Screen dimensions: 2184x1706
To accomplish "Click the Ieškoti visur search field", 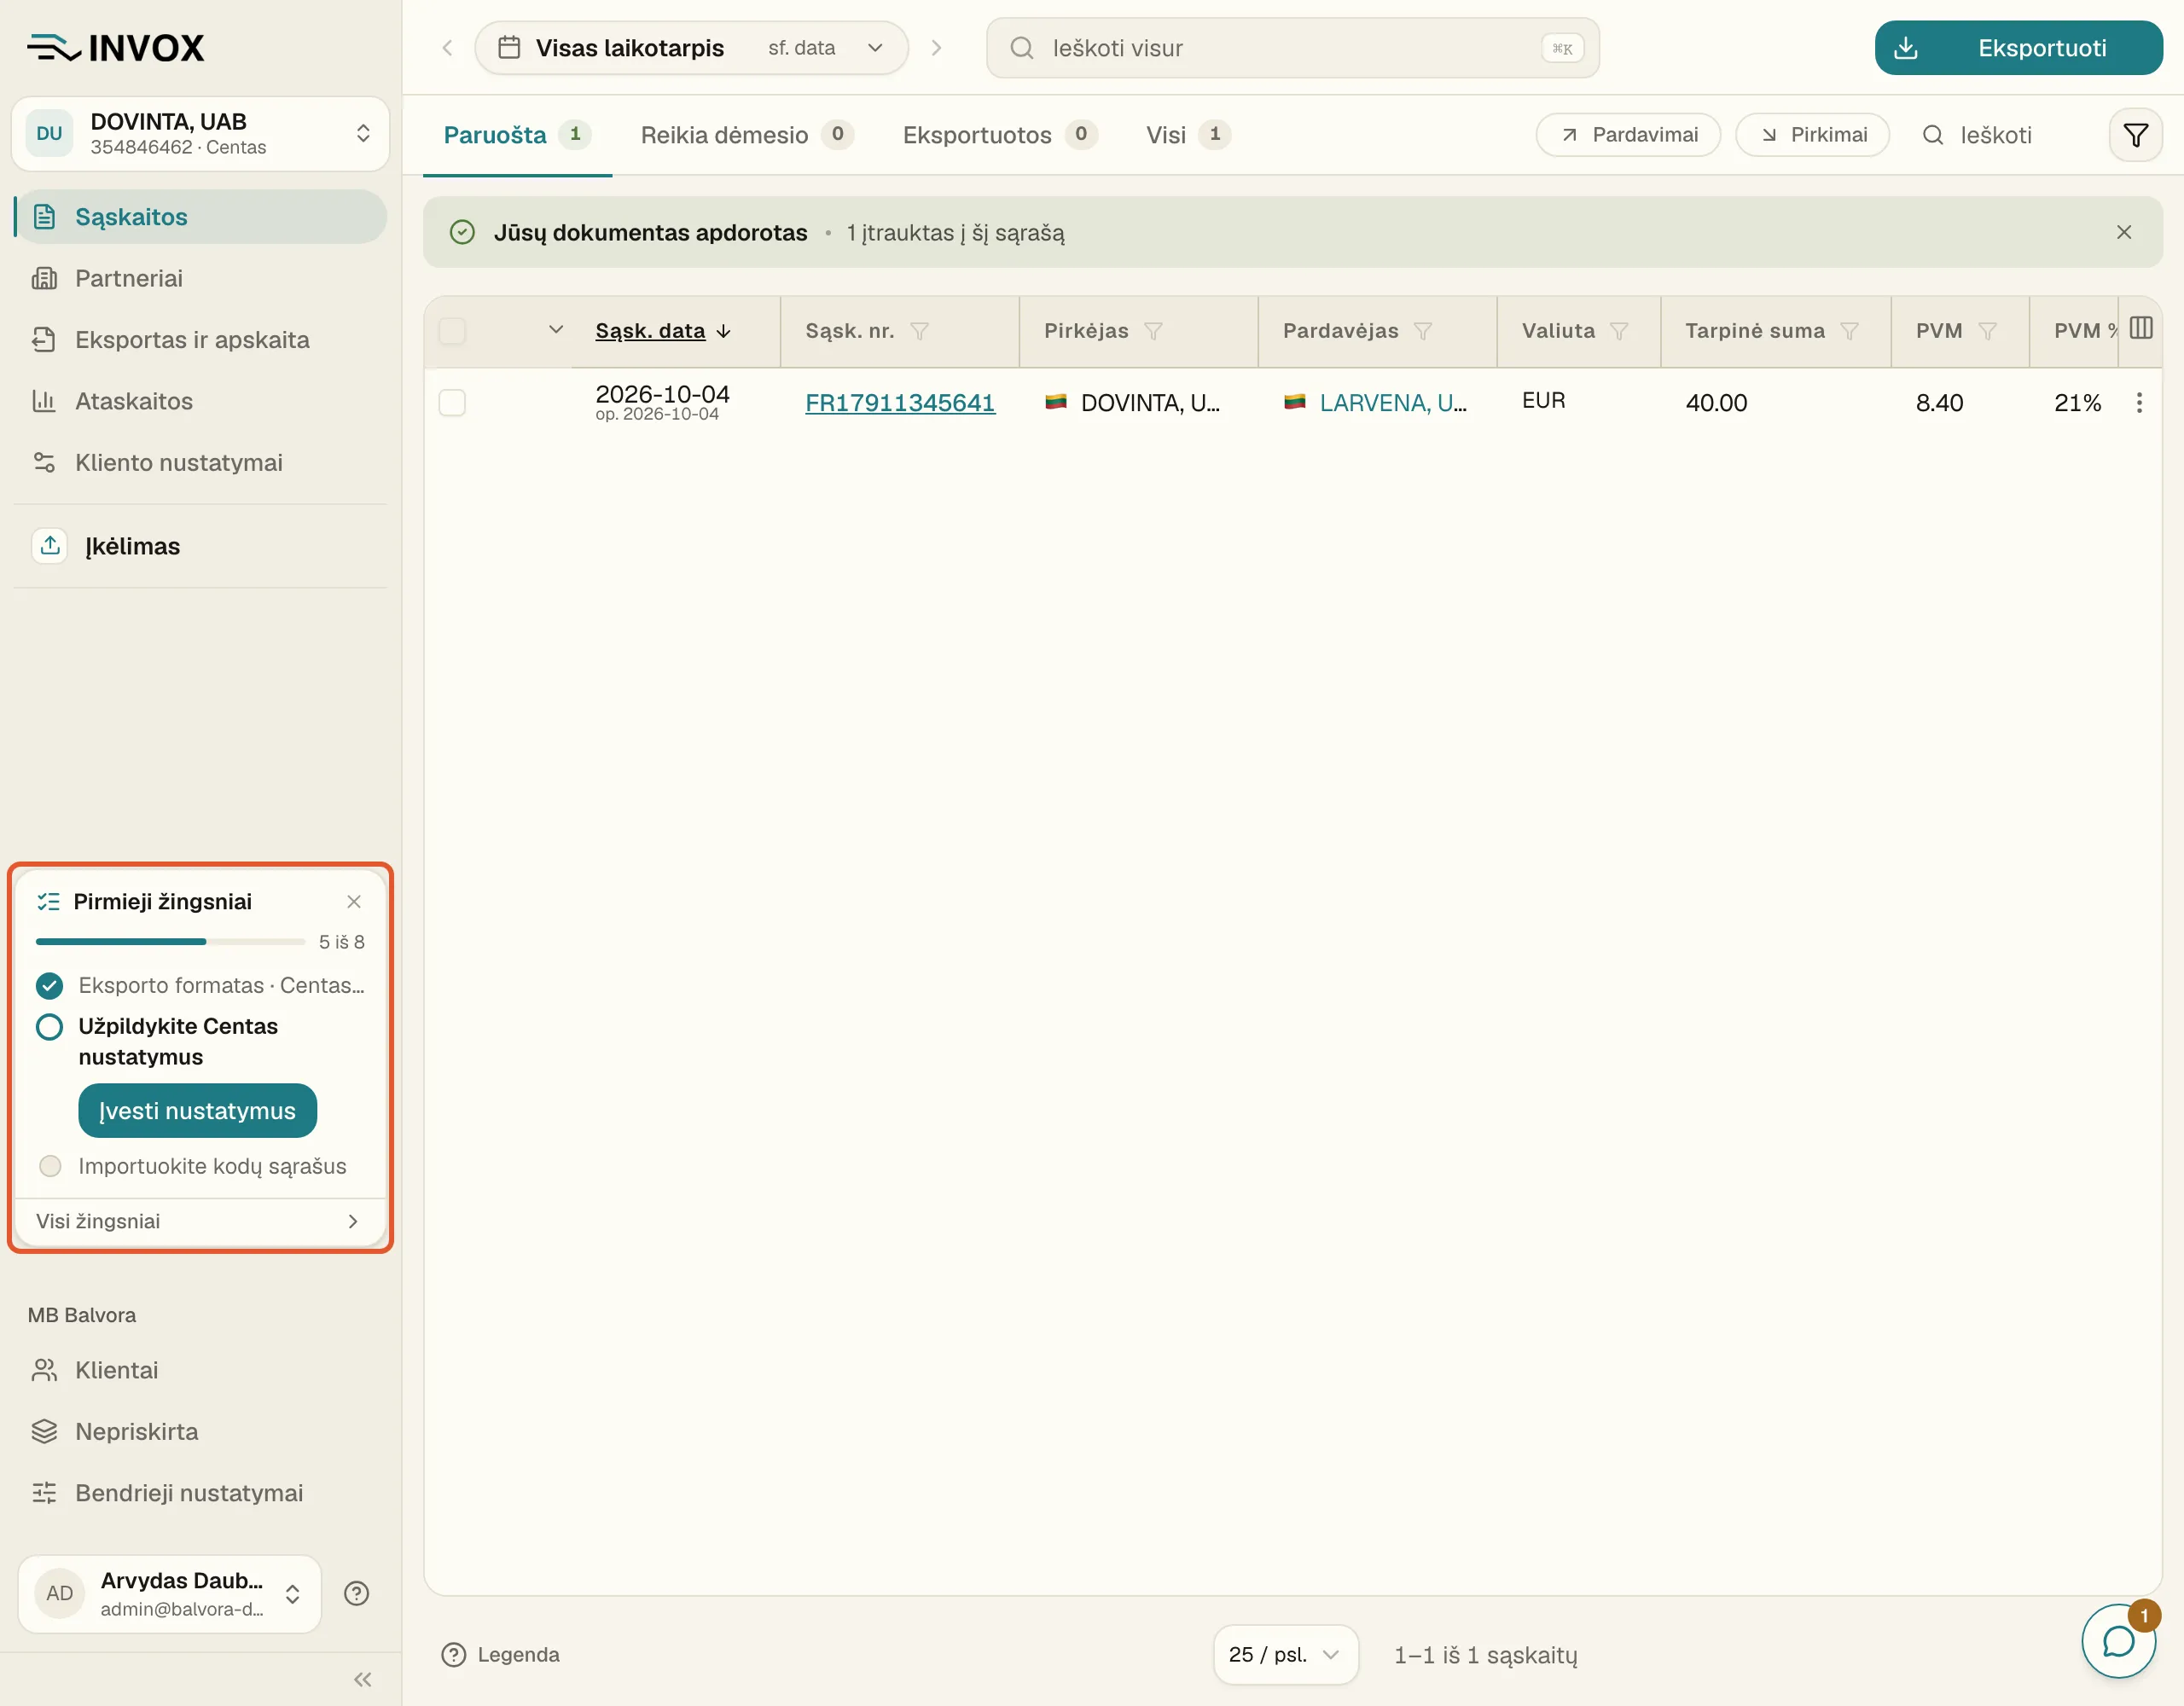I will pos(1293,48).
